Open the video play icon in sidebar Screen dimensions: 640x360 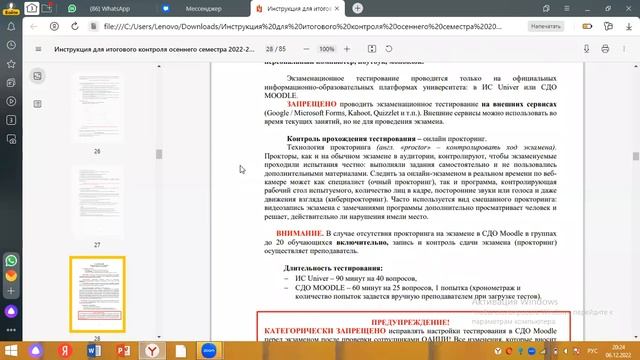[11, 101]
